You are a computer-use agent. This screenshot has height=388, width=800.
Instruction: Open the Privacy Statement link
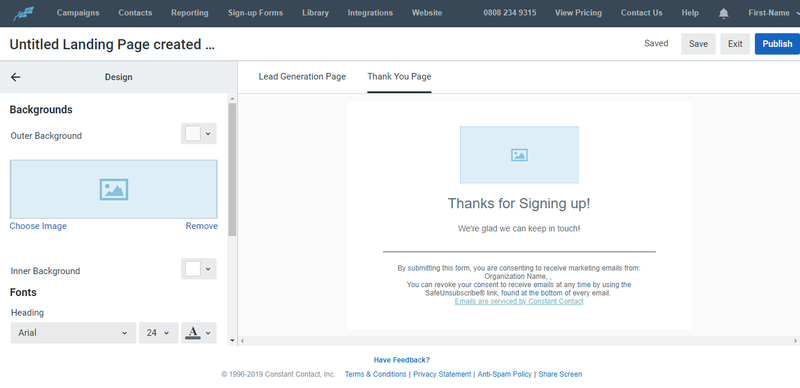point(442,374)
